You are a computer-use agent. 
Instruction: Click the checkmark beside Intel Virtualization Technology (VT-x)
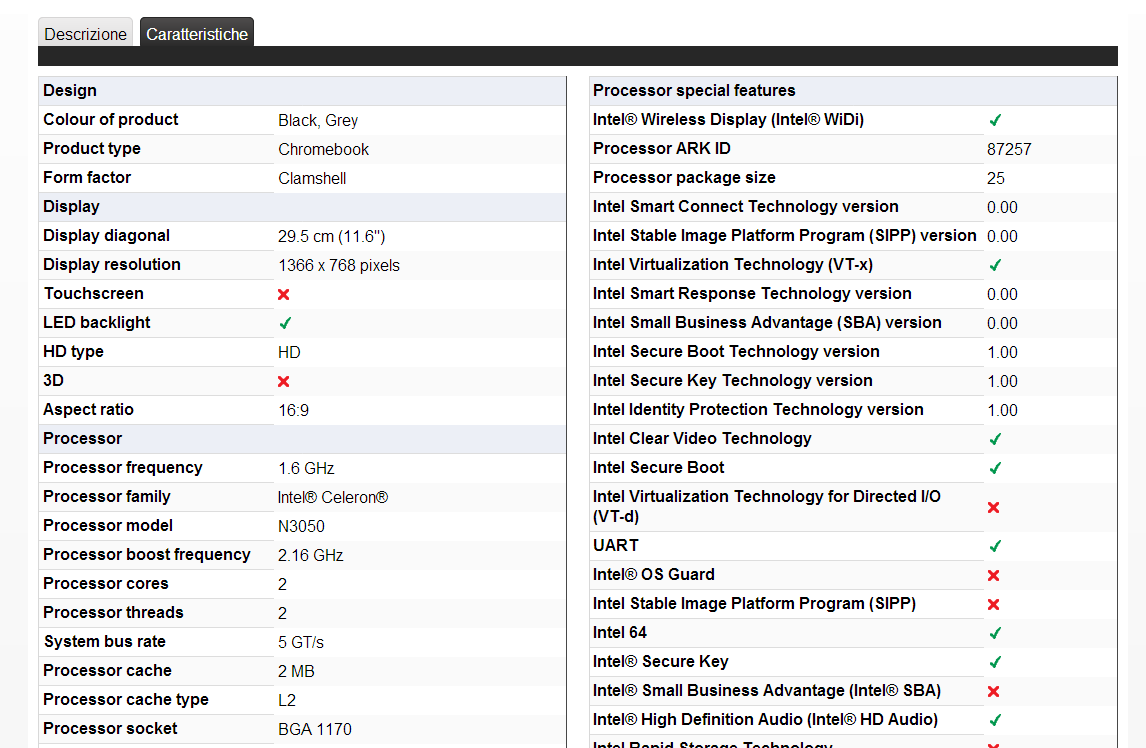[995, 265]
